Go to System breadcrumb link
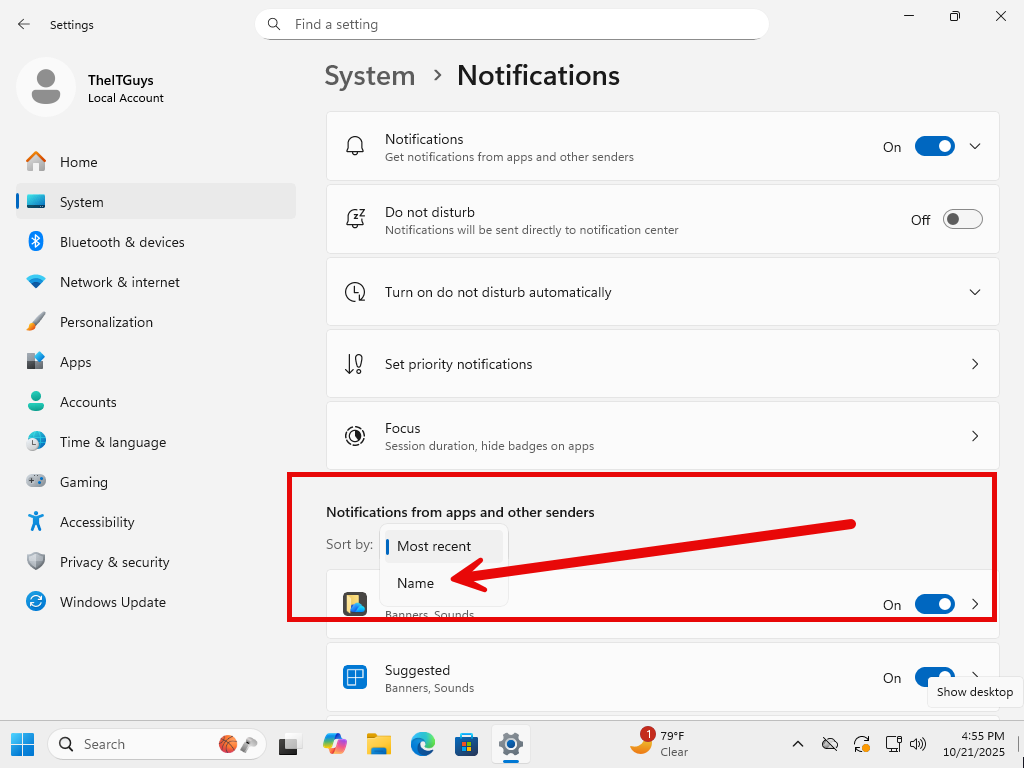 370,76
